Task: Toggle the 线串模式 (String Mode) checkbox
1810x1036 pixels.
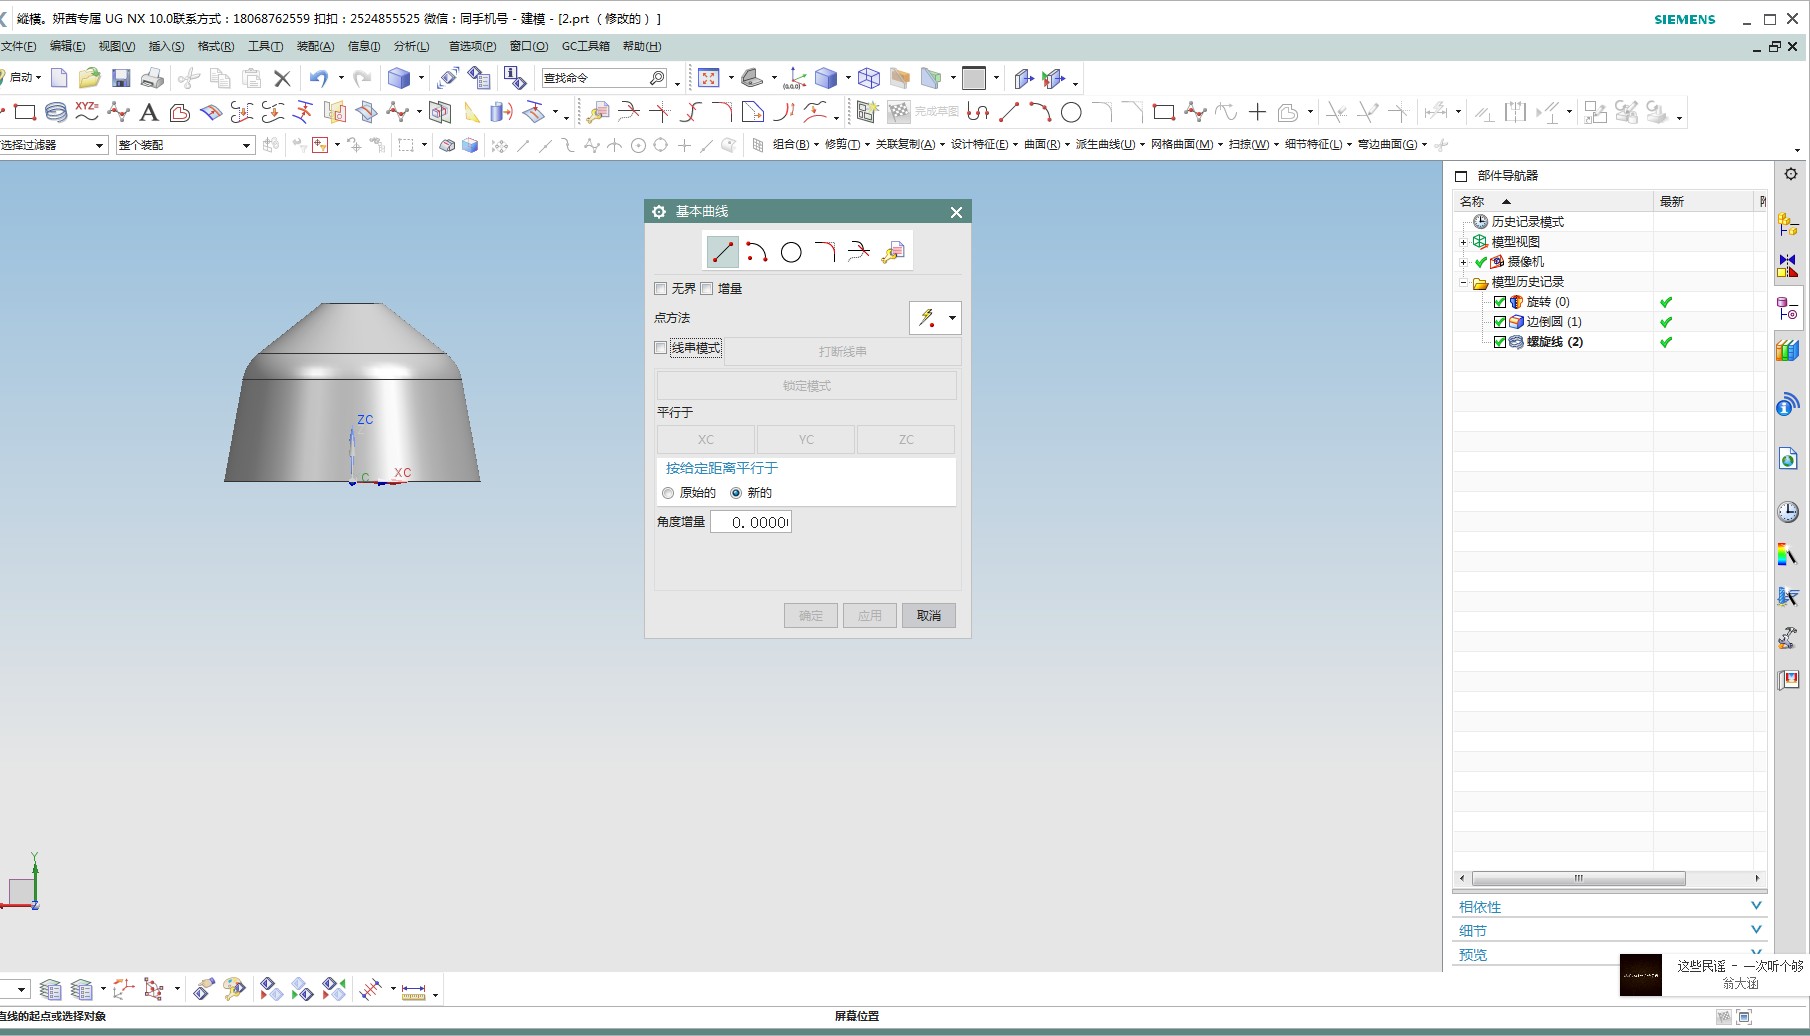Action: click(x=660, y=348)
